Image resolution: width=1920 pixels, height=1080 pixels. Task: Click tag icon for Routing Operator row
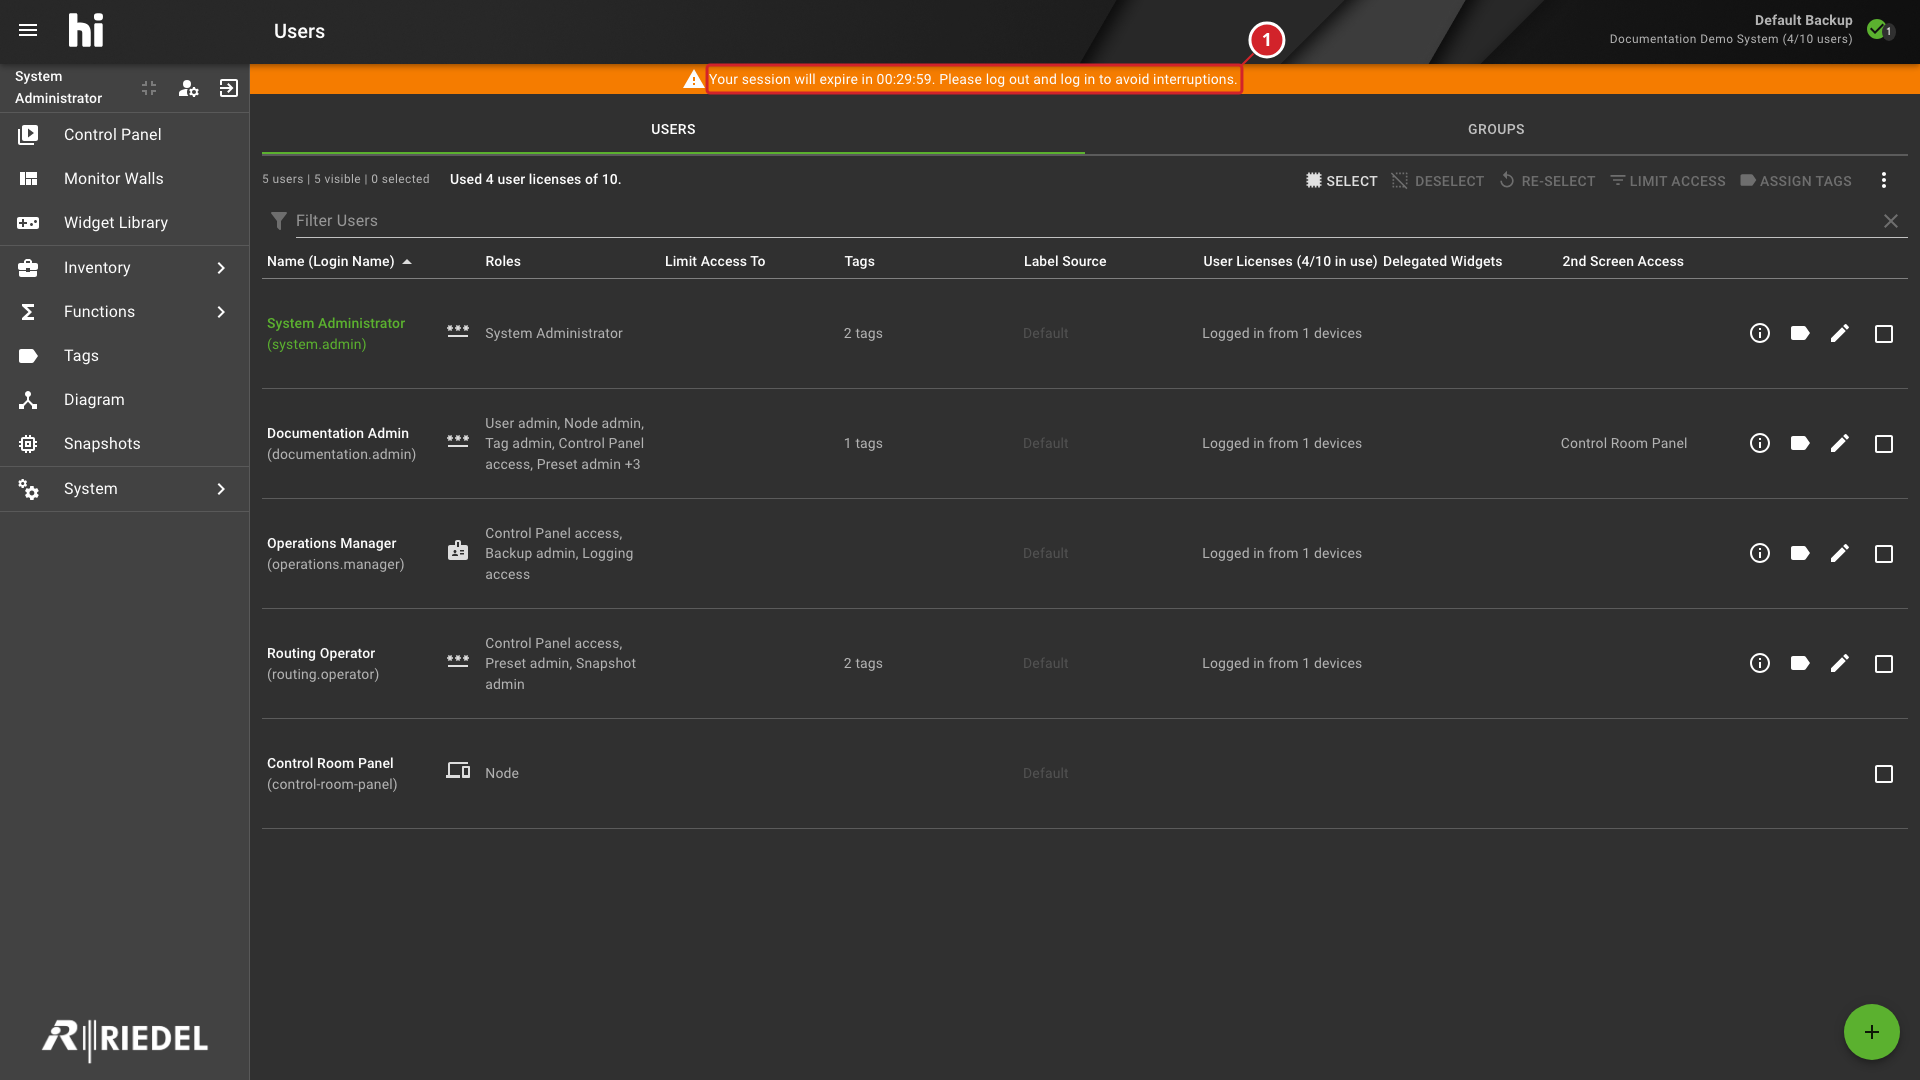[x=1800, y=663]
